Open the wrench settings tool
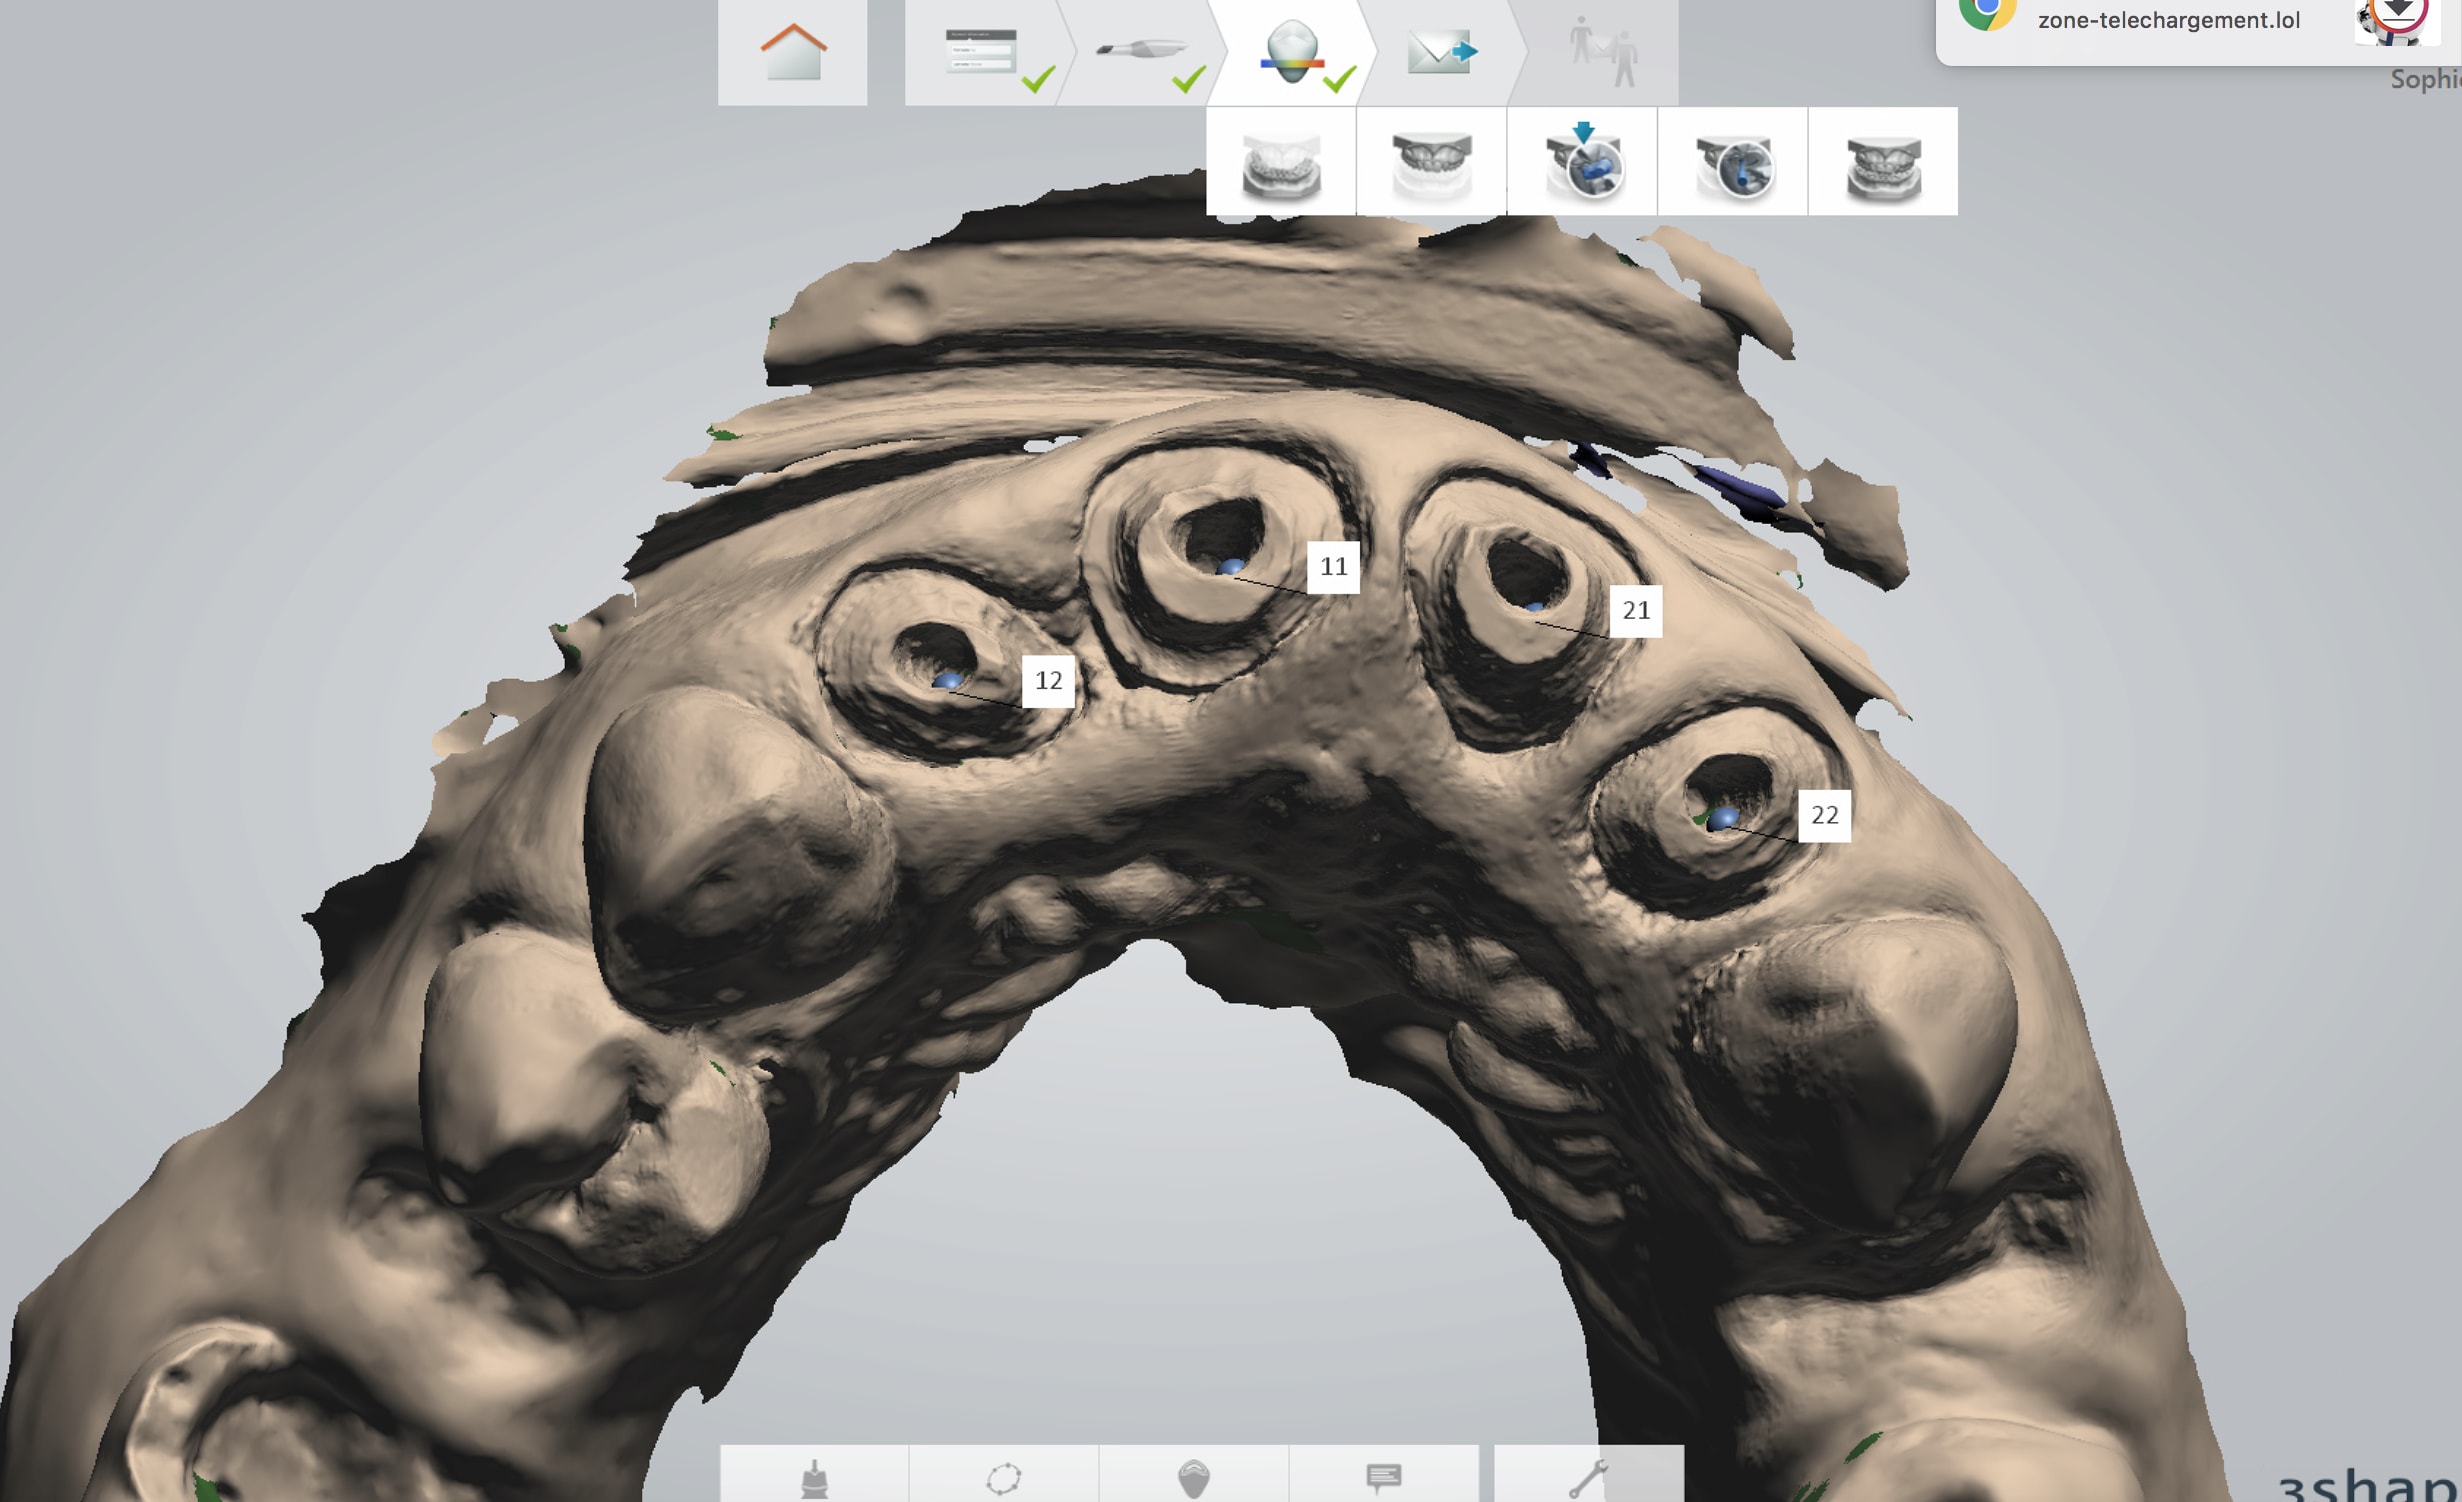This screenshot has height=1502, width=2462. coord(1588,1477)
